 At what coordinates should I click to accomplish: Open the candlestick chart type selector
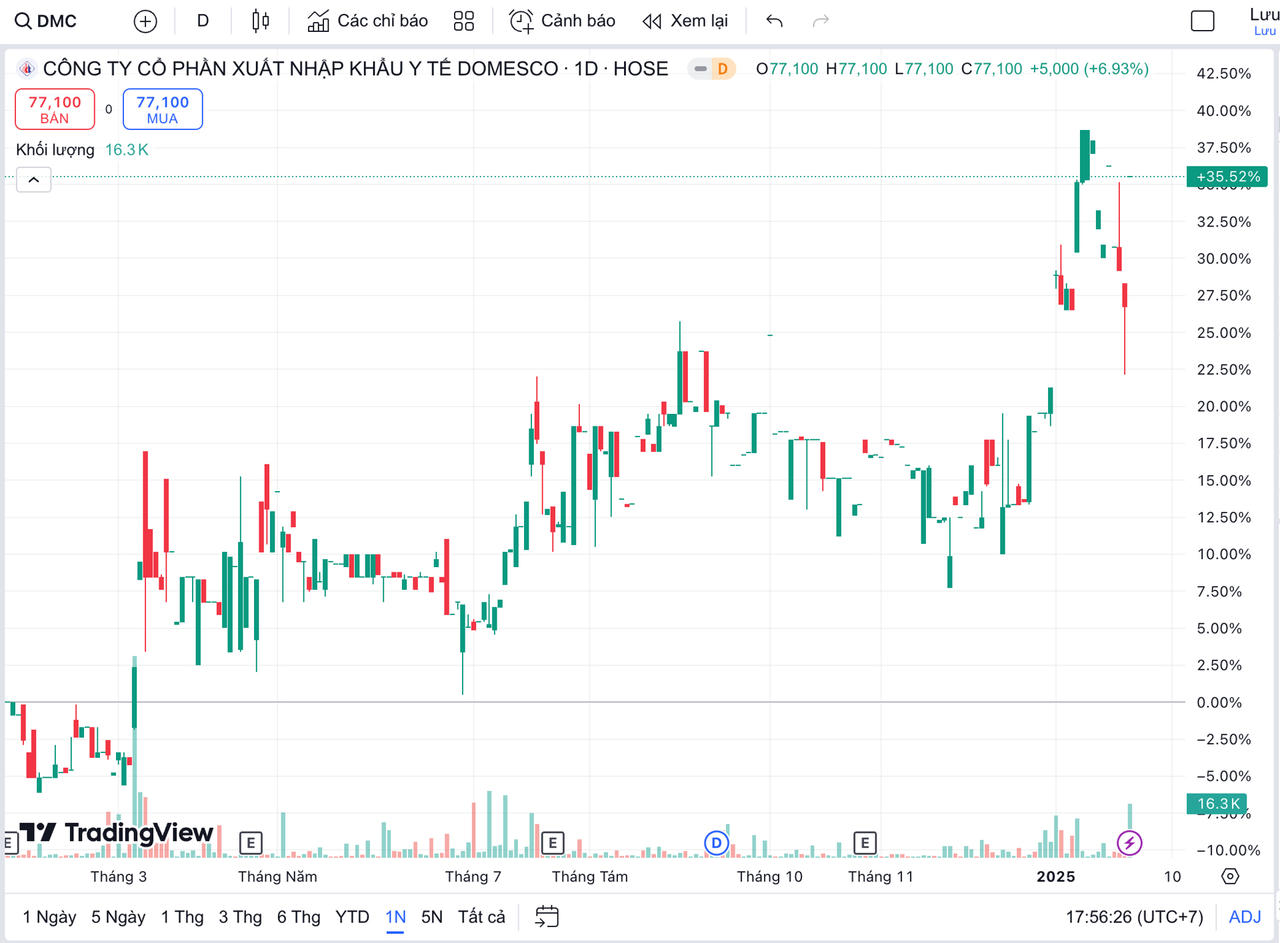pyautogui.click(x=261, y=21)
